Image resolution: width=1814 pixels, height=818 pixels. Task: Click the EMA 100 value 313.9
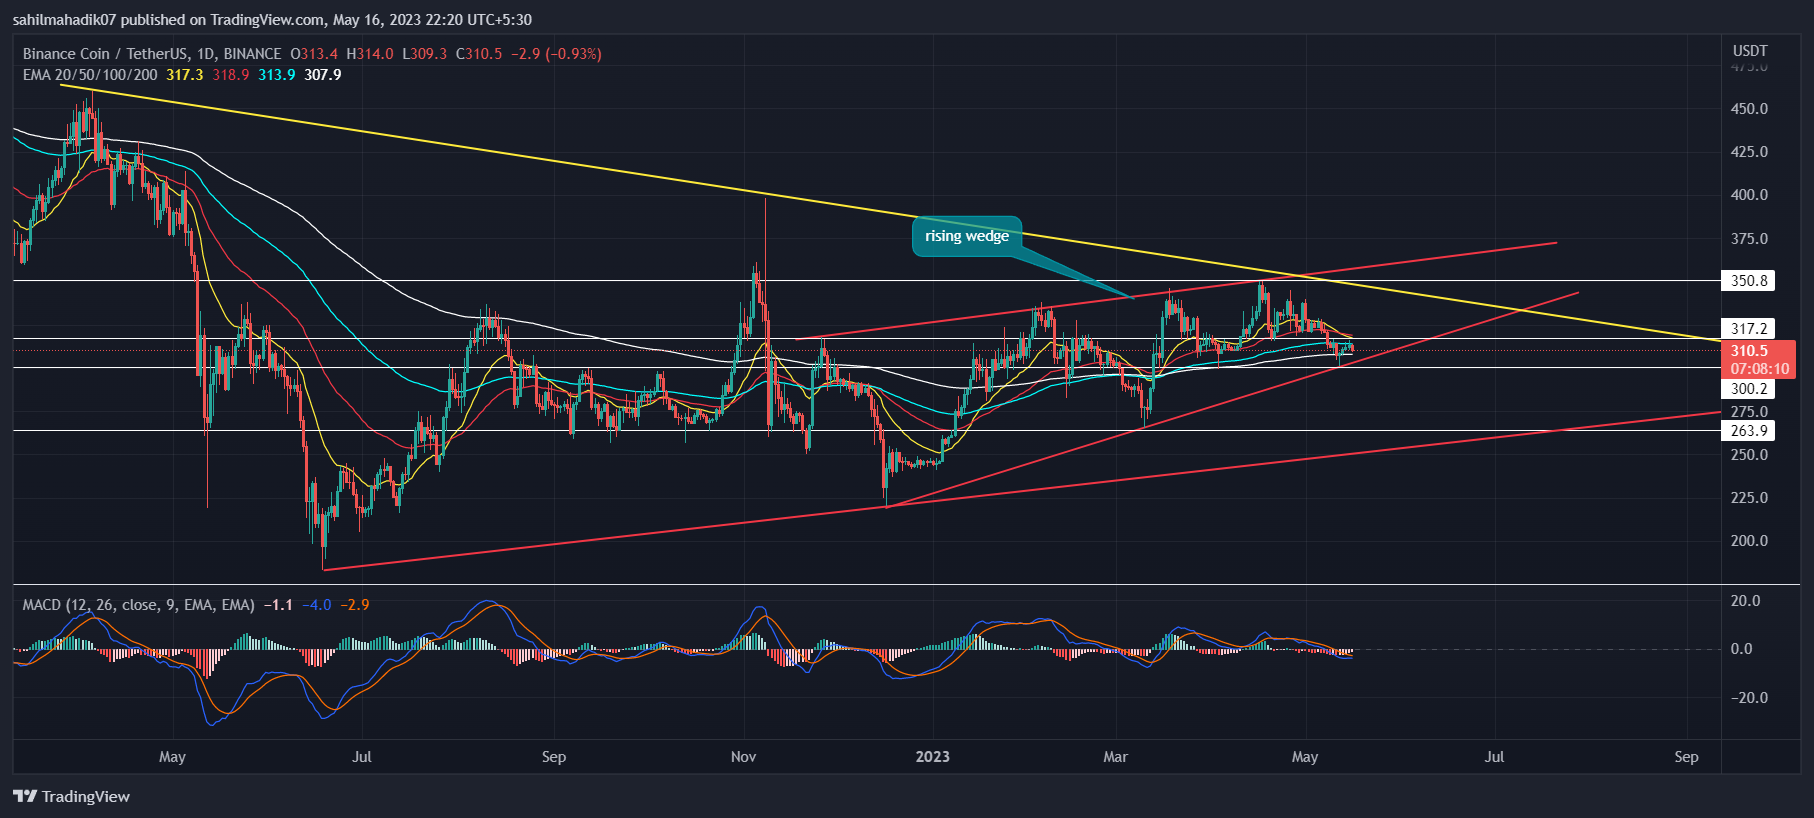[x=277, y=75]
